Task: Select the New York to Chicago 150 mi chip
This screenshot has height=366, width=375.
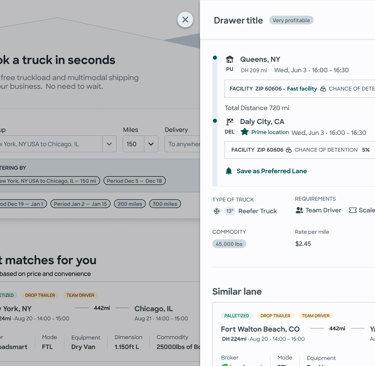Action: pyautogui.click(x=50, y=181)
